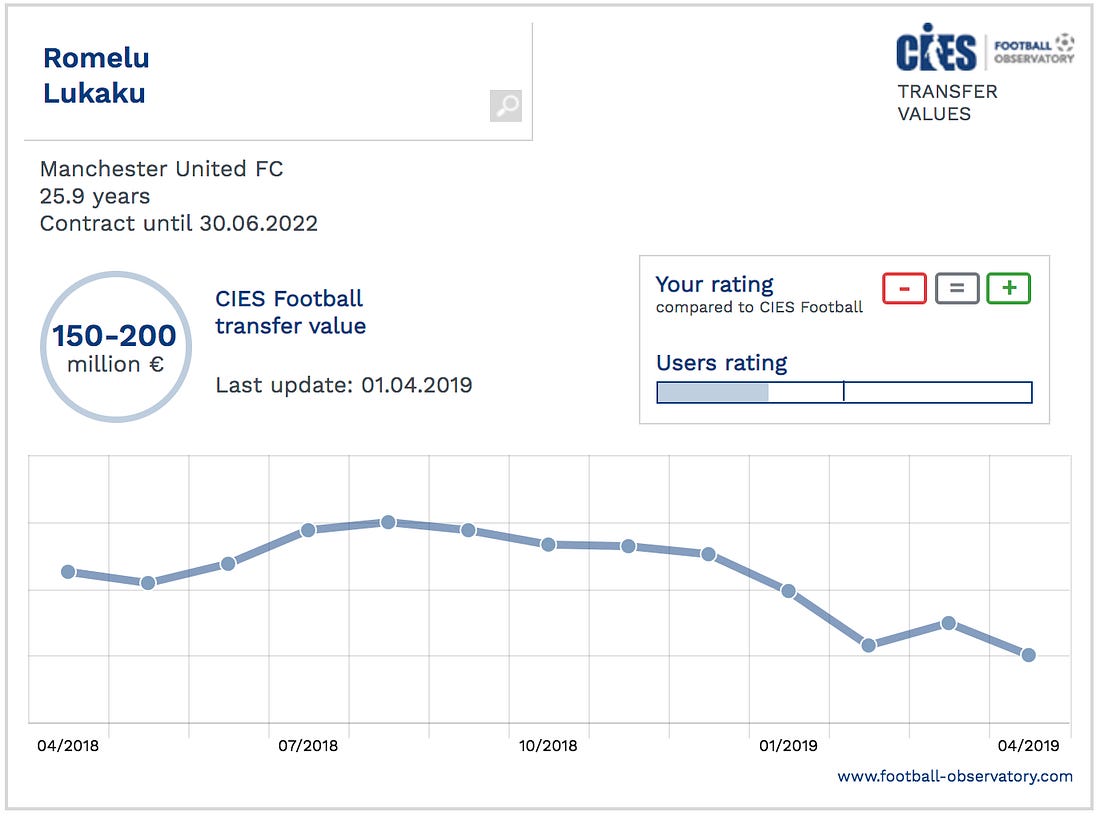Screen dimensions: 1100x817
Task: Click the TRANSFER VALUES heading
Action: [947, 102]
